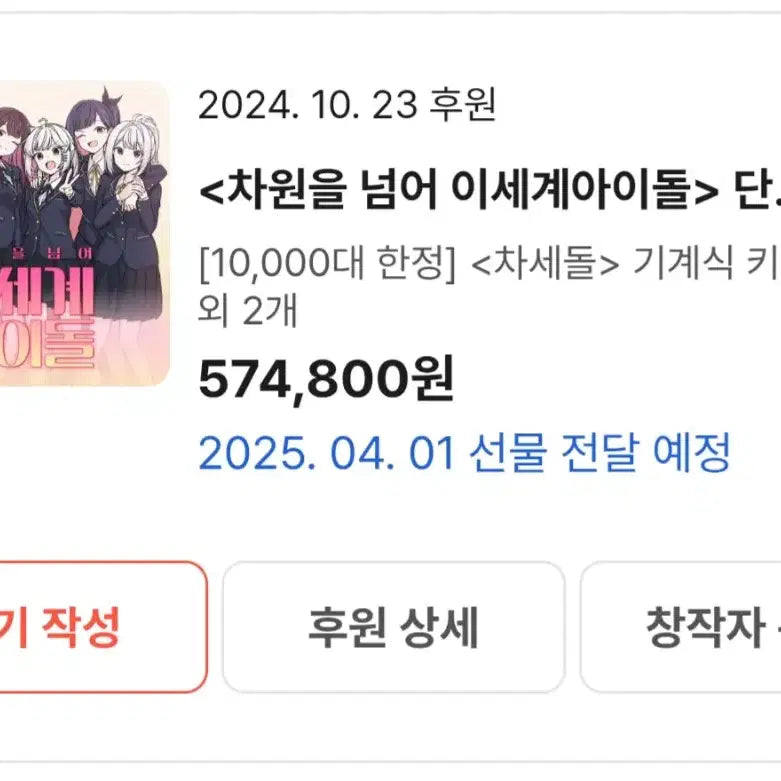This screenshot has height=781, width=781.
Task: Click the [10,000대 한정] reward description
Action: pos(327,263)
